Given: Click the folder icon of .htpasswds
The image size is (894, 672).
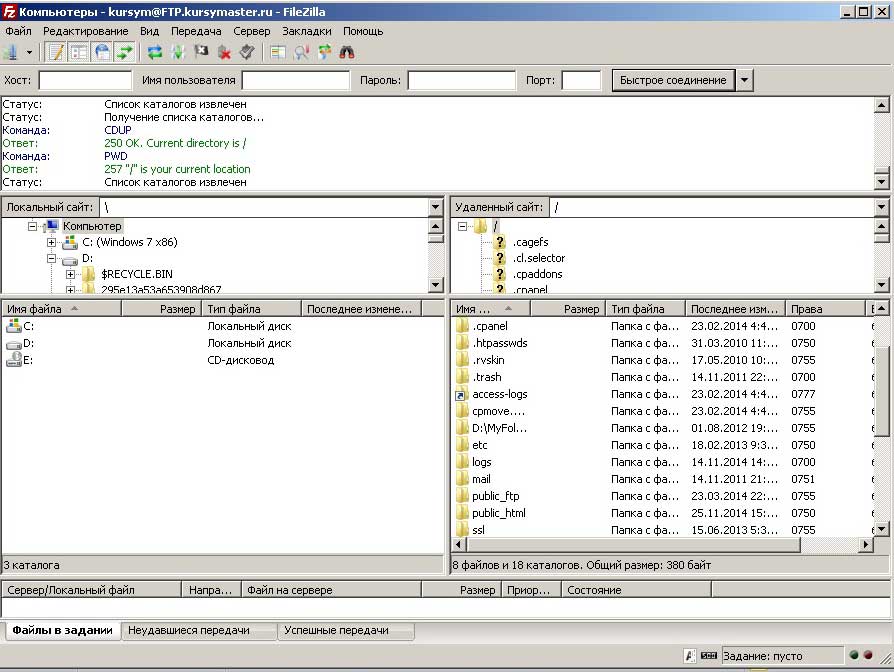Looking at the screenshot, I should pyautogui.click(x=462, y=343).
